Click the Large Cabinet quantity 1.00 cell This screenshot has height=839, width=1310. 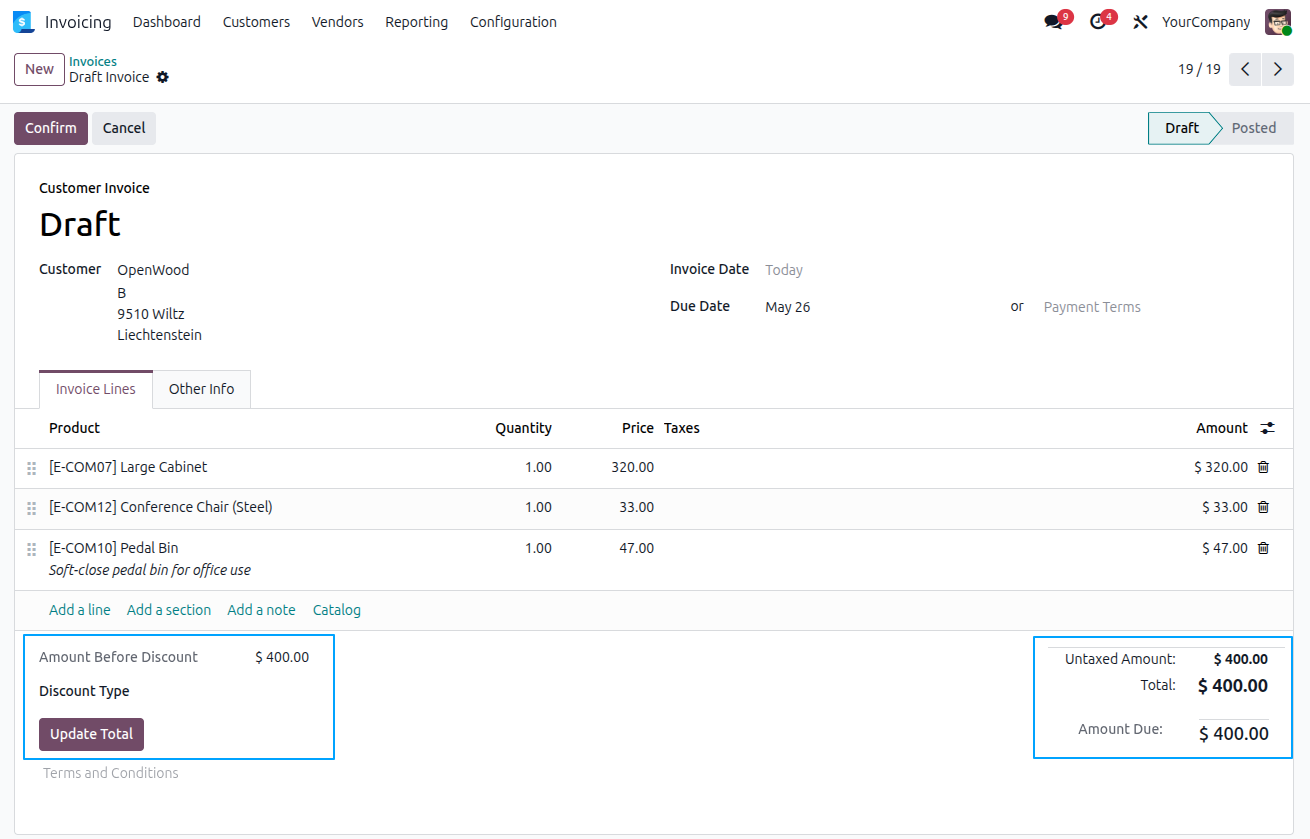[538, 467]
